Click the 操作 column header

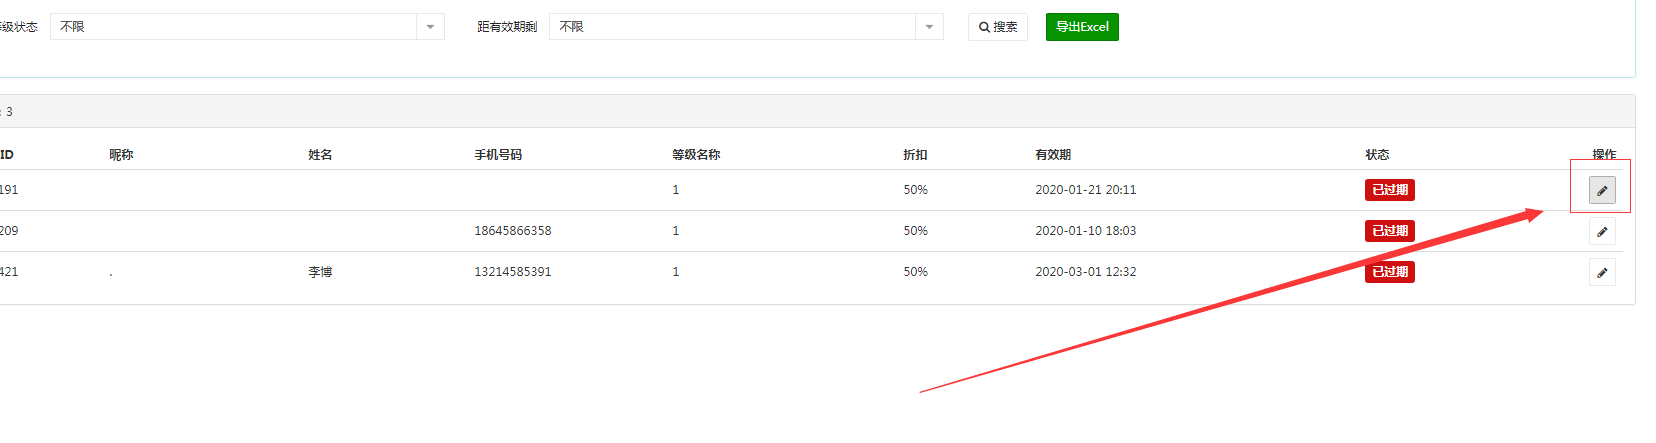1604,154
